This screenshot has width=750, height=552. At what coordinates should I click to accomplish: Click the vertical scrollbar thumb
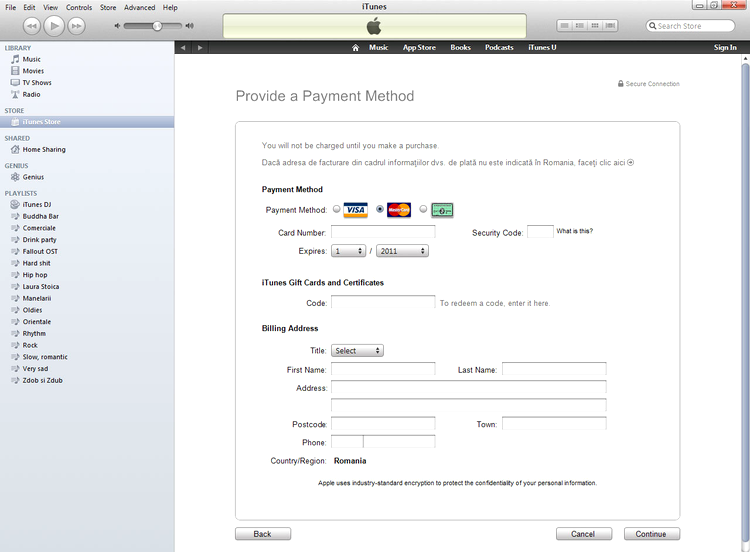(x=745, y=301)
